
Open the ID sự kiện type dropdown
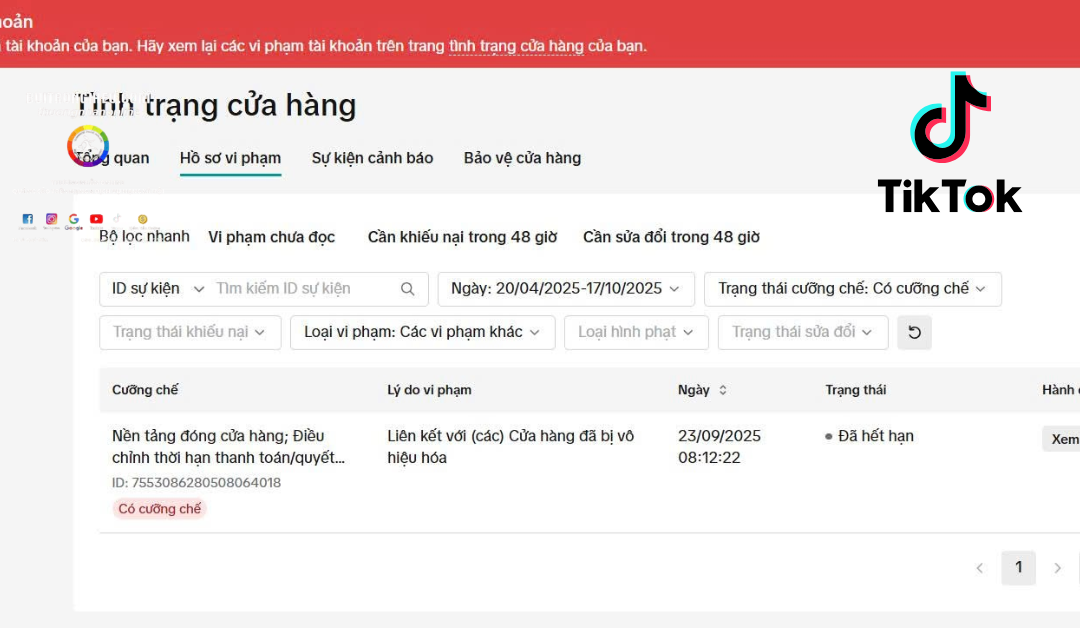point(158,289)
